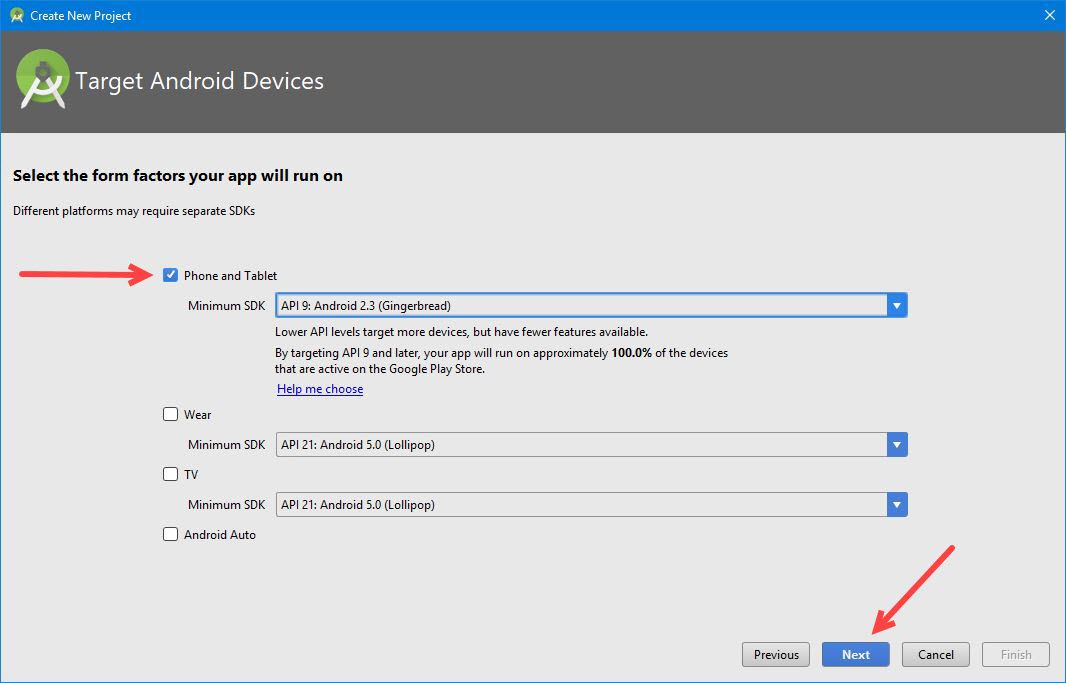Uncheck the Phone and Tablet checkbox
The image size is (1066, 683).
170,275
